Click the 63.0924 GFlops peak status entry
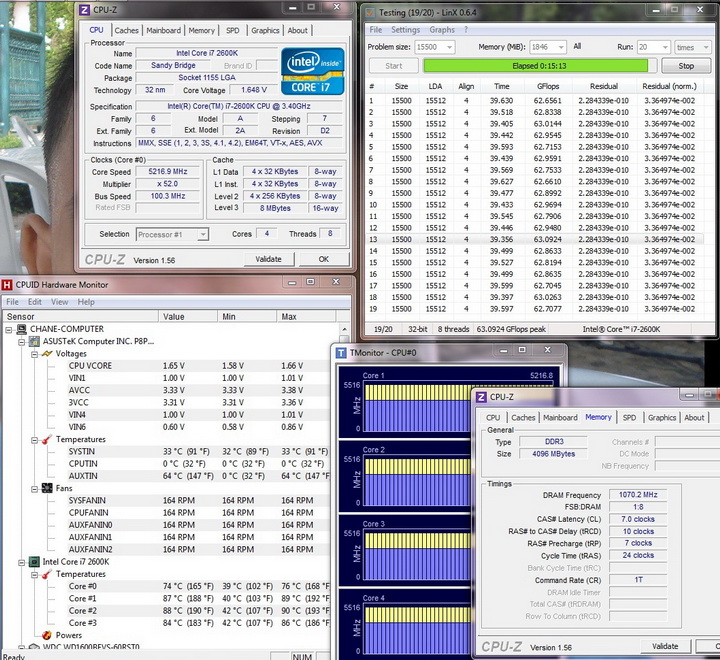The image size is (720, 660). coord(511,329)
